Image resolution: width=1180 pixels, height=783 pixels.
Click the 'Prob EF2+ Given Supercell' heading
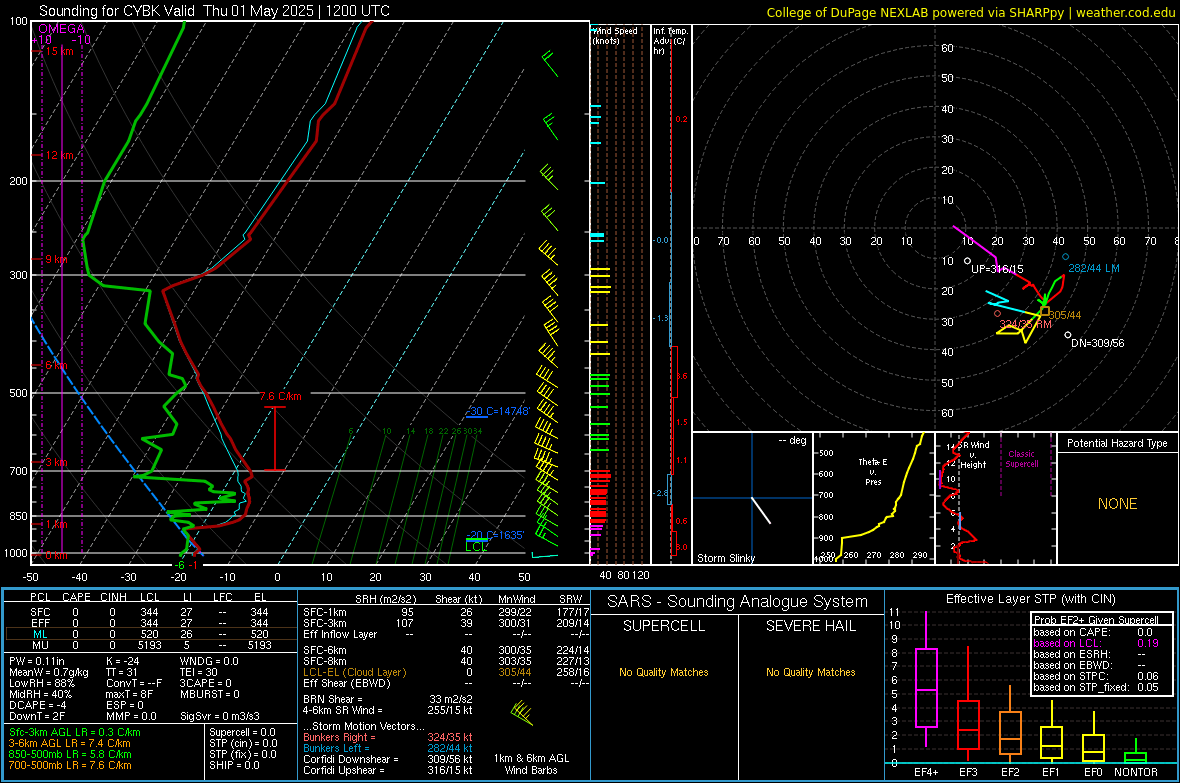tap(1096, 620)
